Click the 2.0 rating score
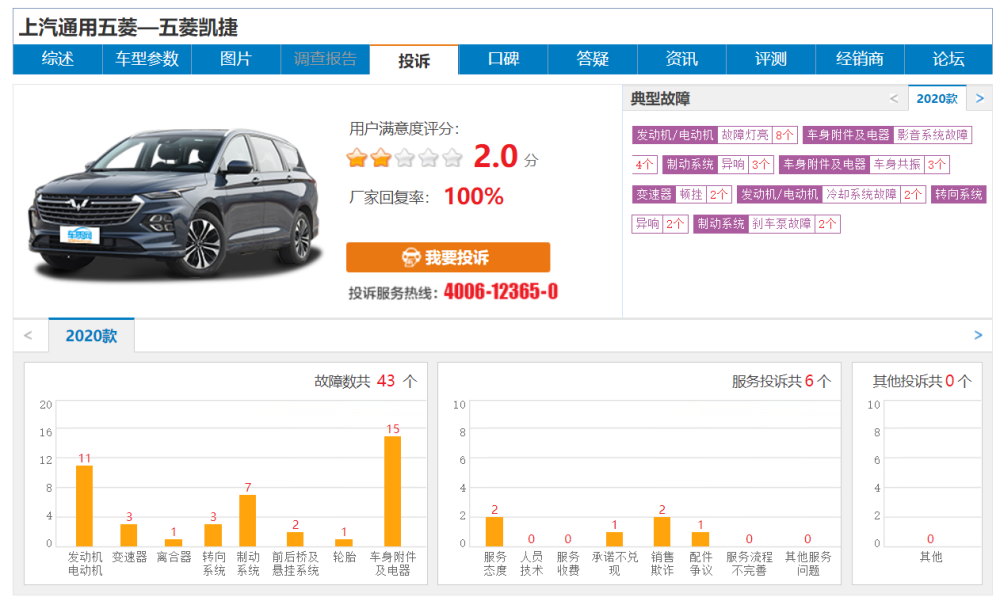This screenshot has width=1000, height=601. click(495, 156)
